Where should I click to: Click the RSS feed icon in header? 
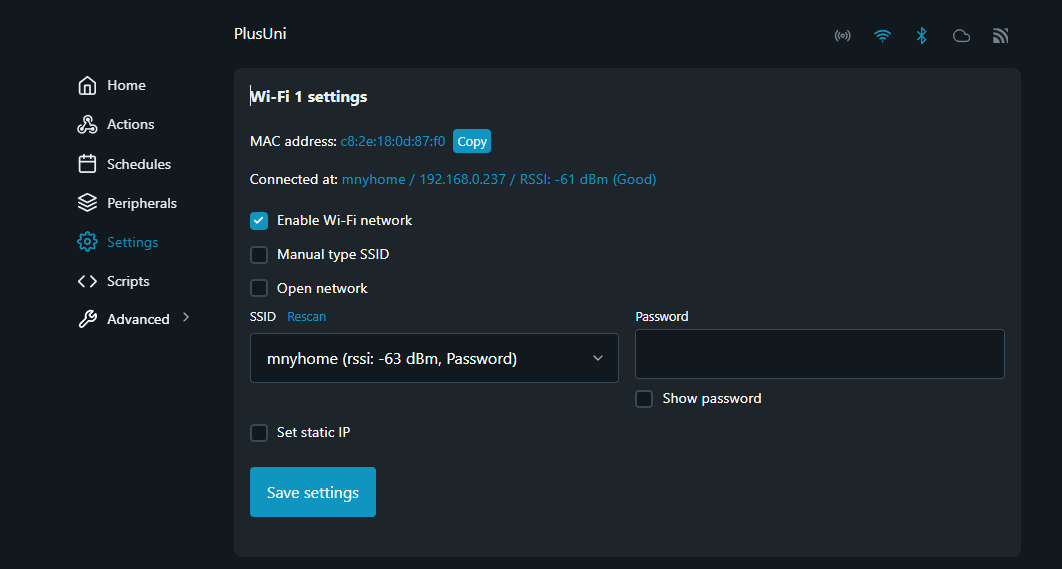[1000, 36]
